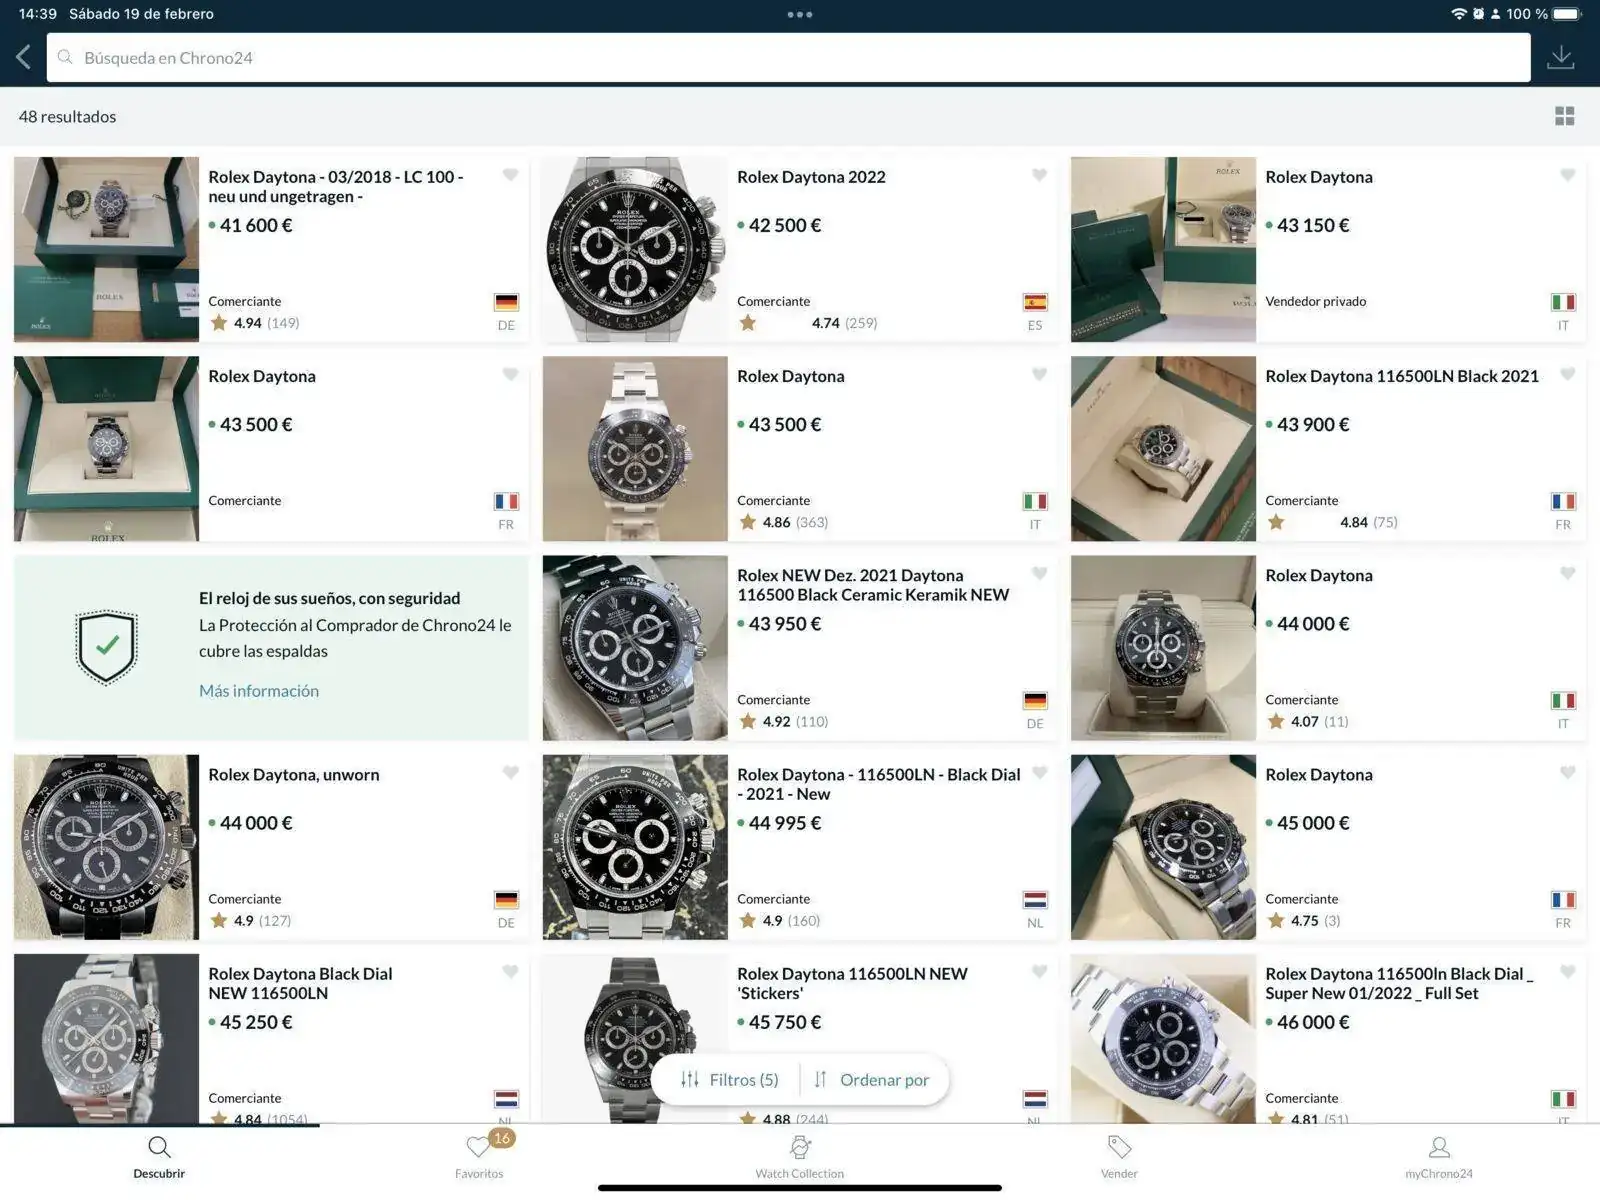Tap the back arrow beside search bar
Image resolution: width=1600 pixels, height=1200 pixels.
pos(24,57)
